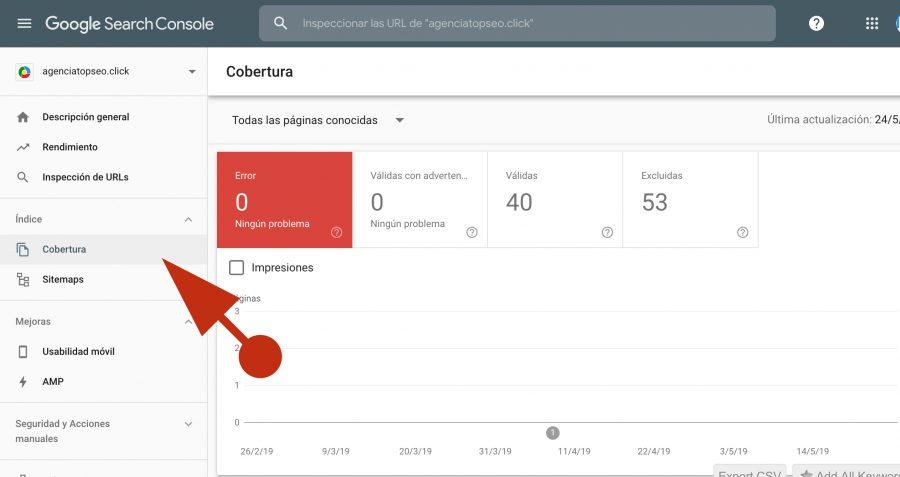The width and height of the screenshot is (900, 477).
Task: Open Descripción general page
Action: pos(85,117)
